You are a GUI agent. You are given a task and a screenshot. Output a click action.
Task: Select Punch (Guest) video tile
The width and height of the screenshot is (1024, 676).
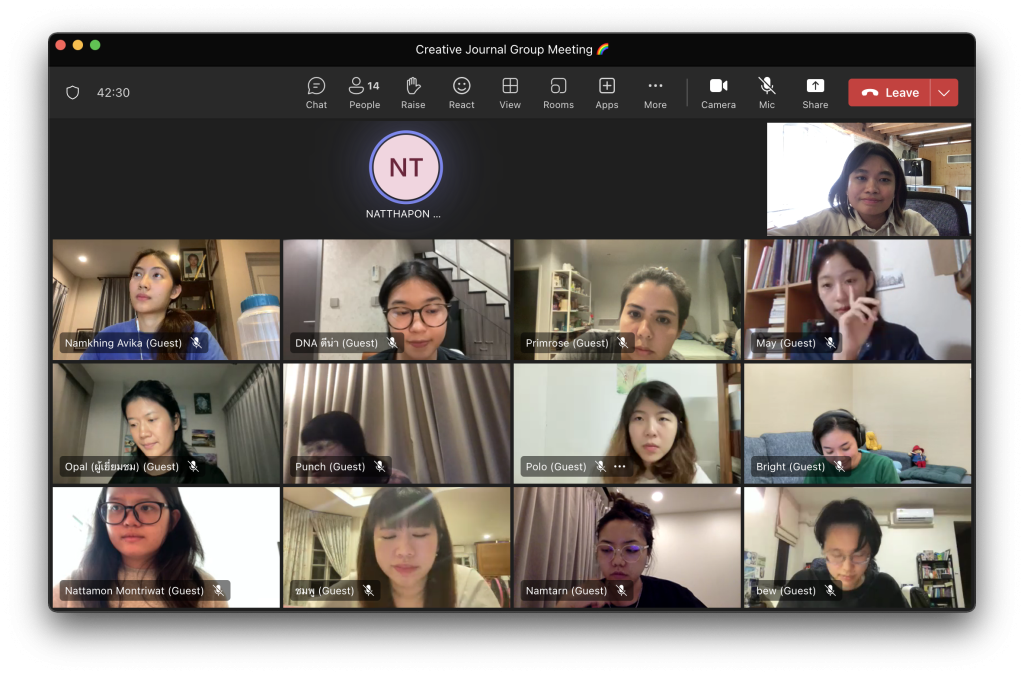(x=396, y=423)
